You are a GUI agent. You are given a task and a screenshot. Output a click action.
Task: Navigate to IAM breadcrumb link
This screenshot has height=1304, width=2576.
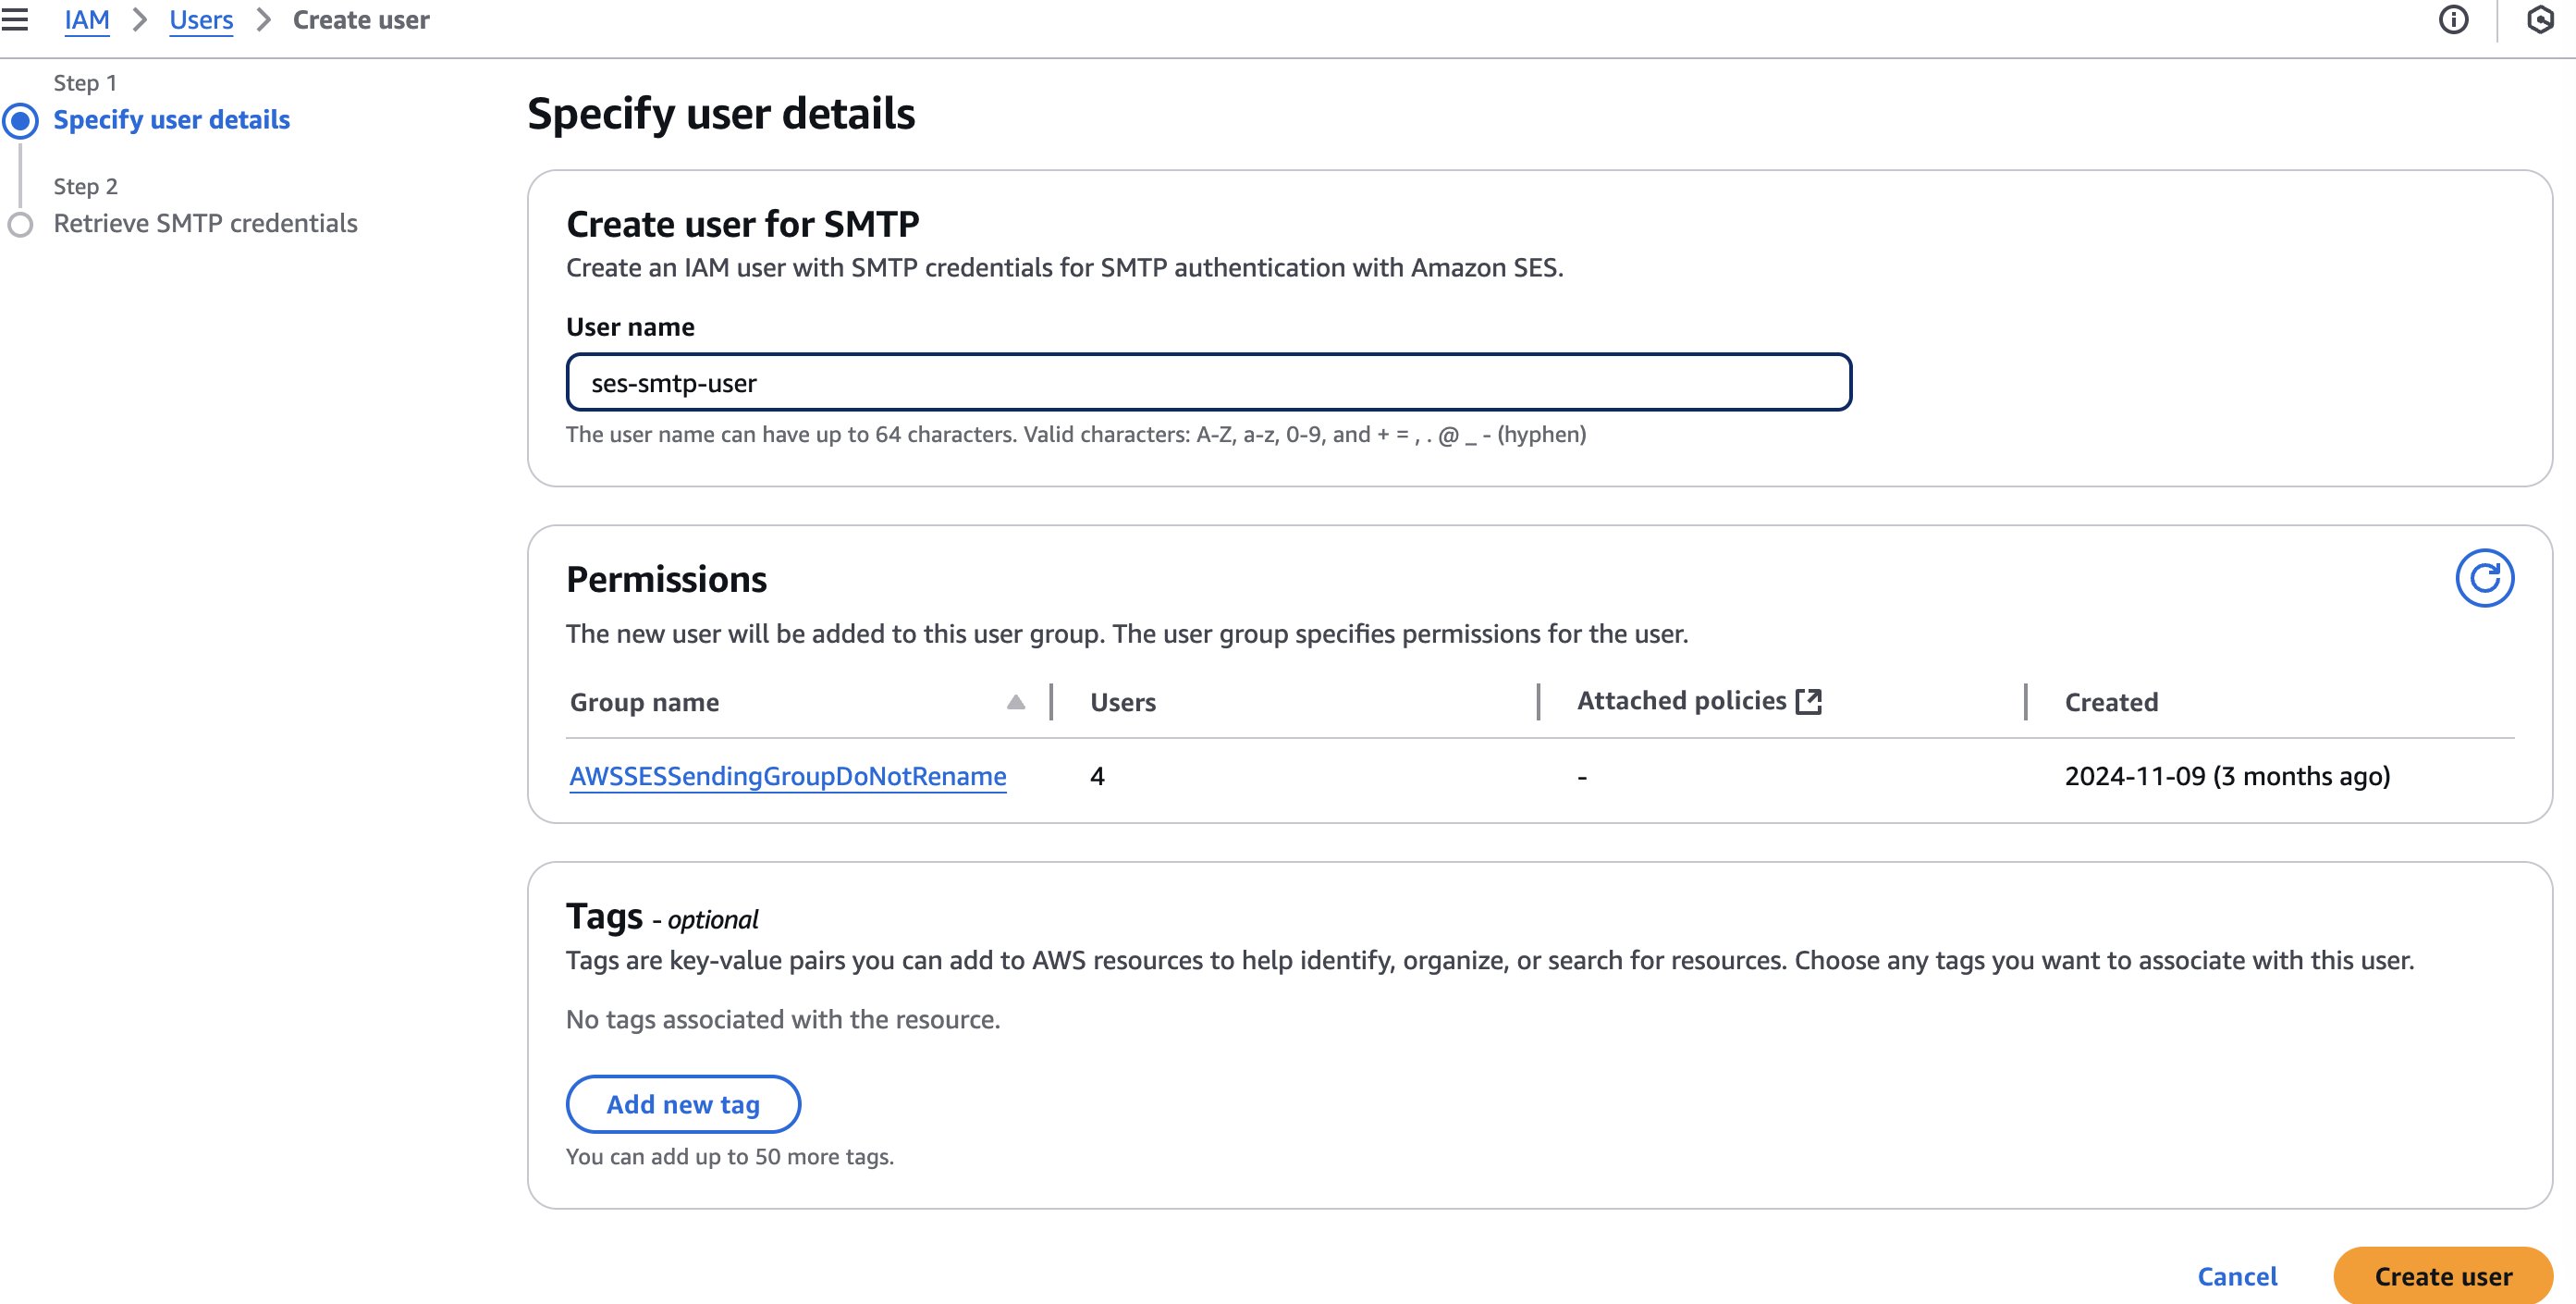coord(87,20)
